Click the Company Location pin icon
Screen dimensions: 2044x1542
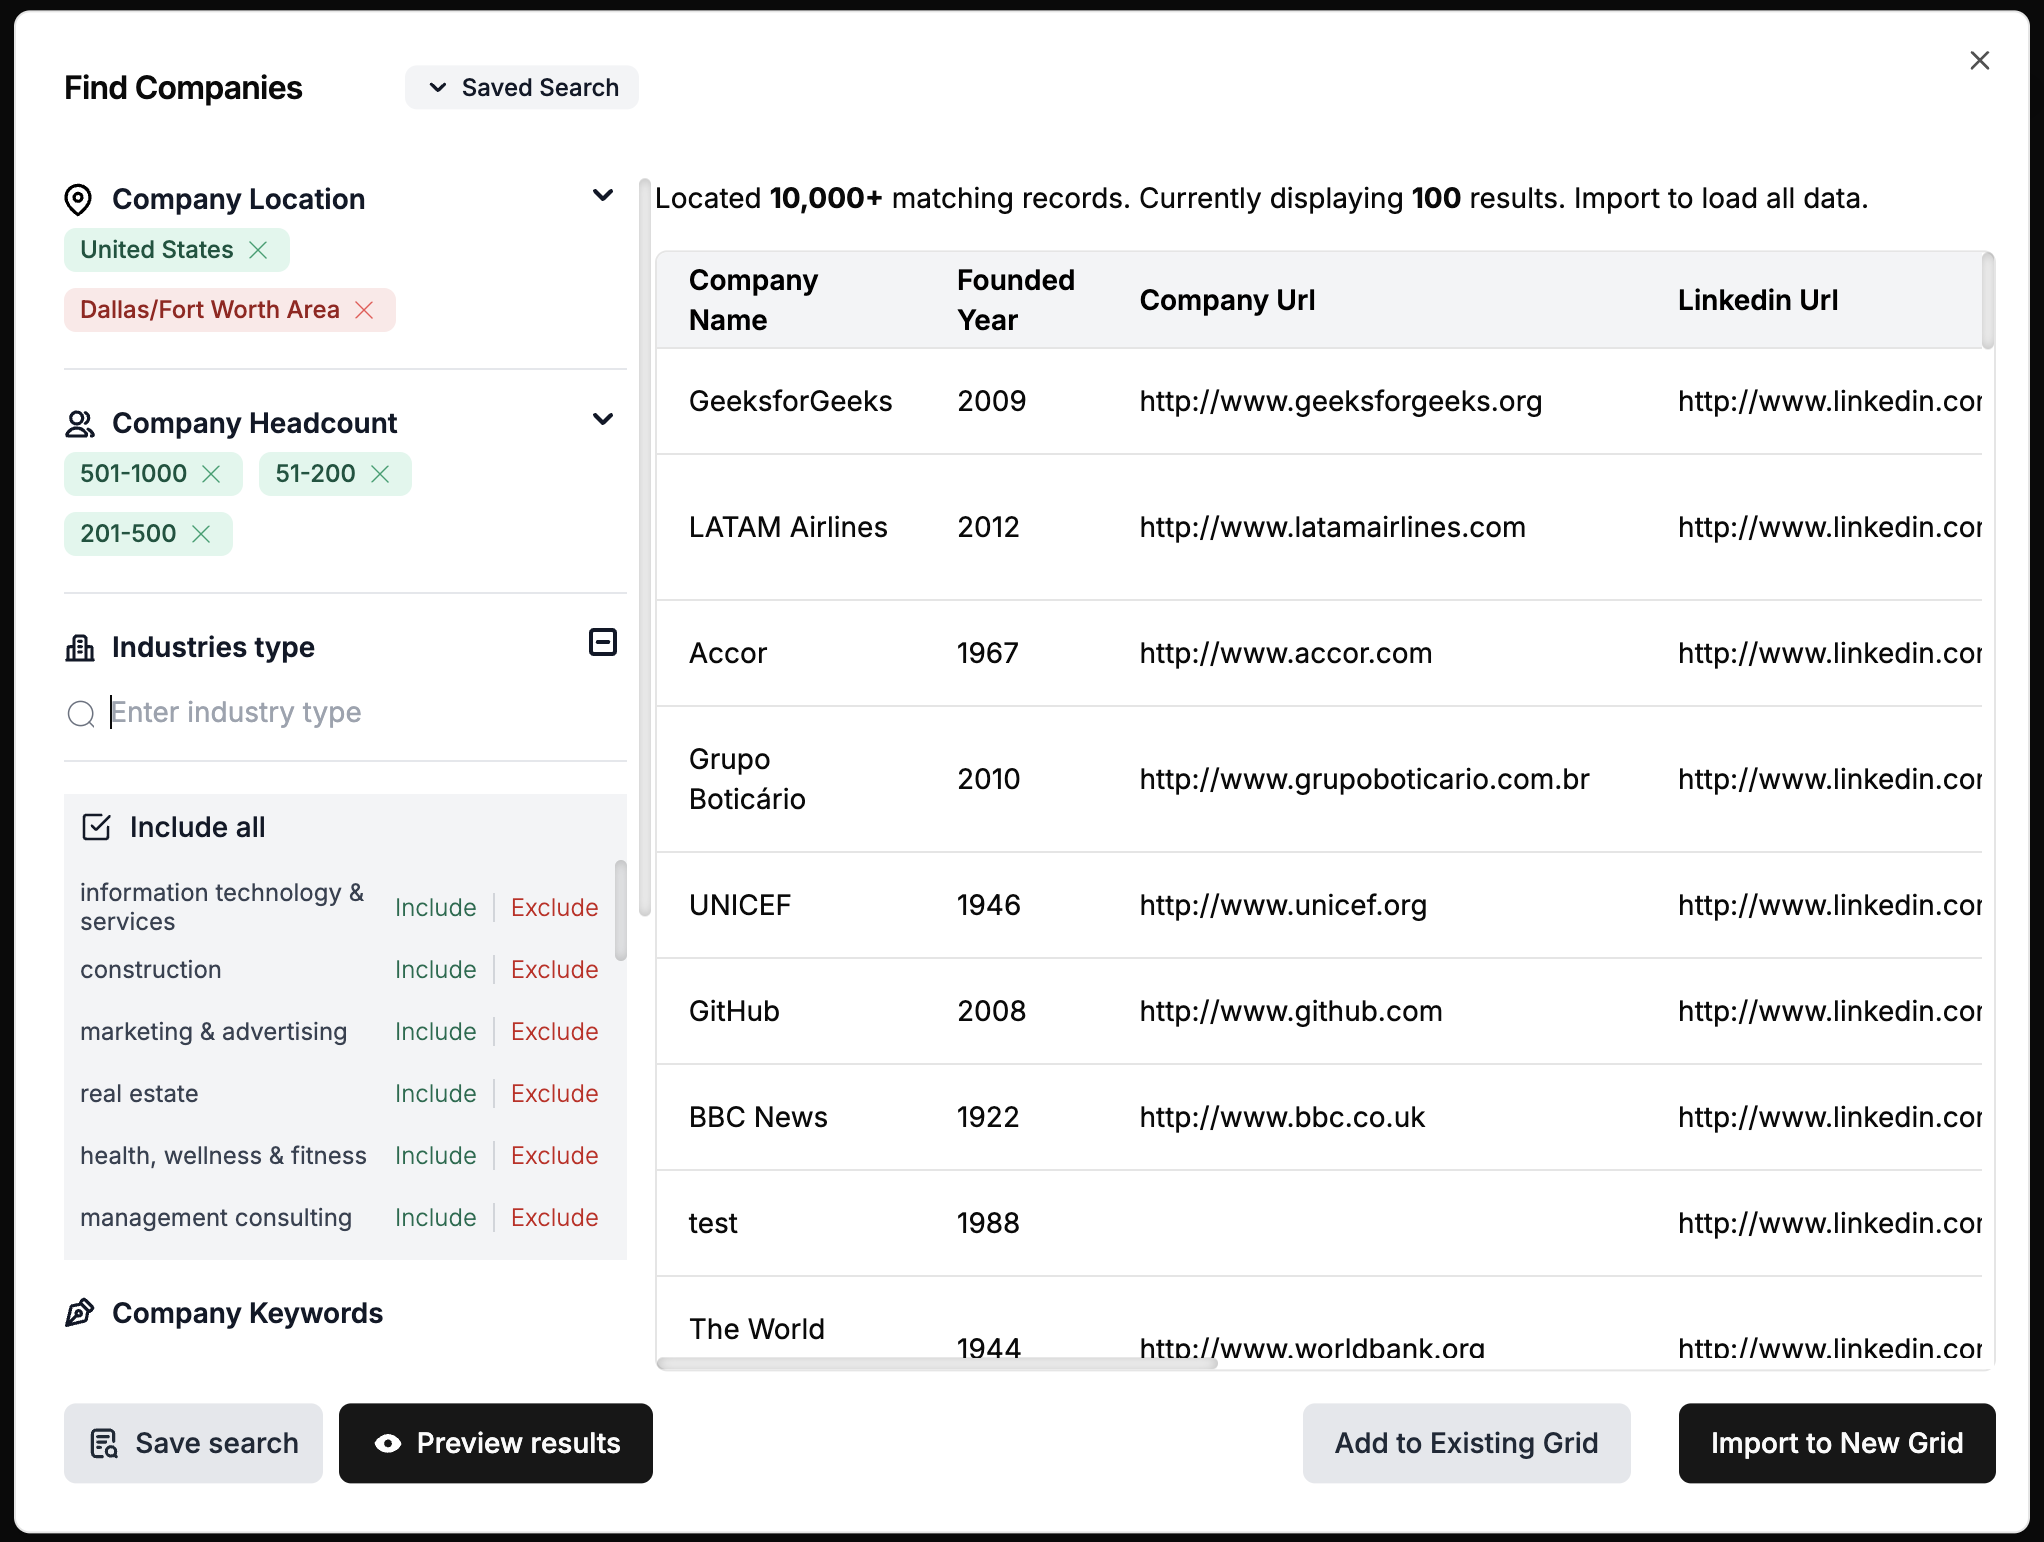[x=78, y=200]
